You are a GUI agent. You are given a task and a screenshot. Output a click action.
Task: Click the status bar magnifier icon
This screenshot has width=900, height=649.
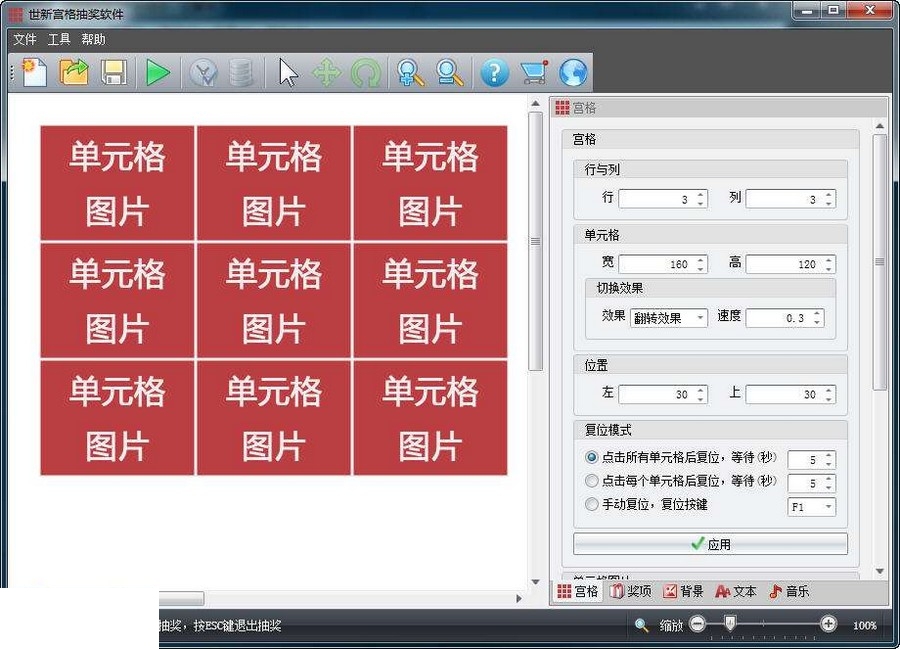point(642,625)
